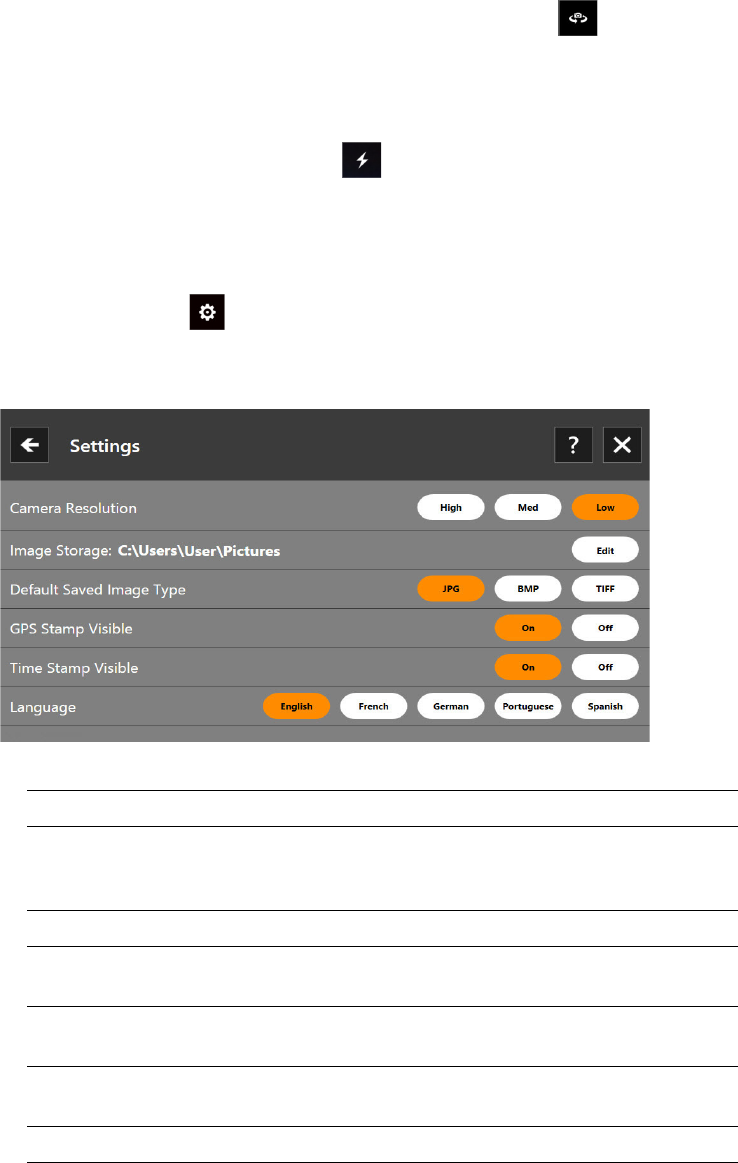Image resolution: width=738 pixels, height=1163 pixels.
Task: Set Camera Resolution to High
Action: (x=451, y=507)
